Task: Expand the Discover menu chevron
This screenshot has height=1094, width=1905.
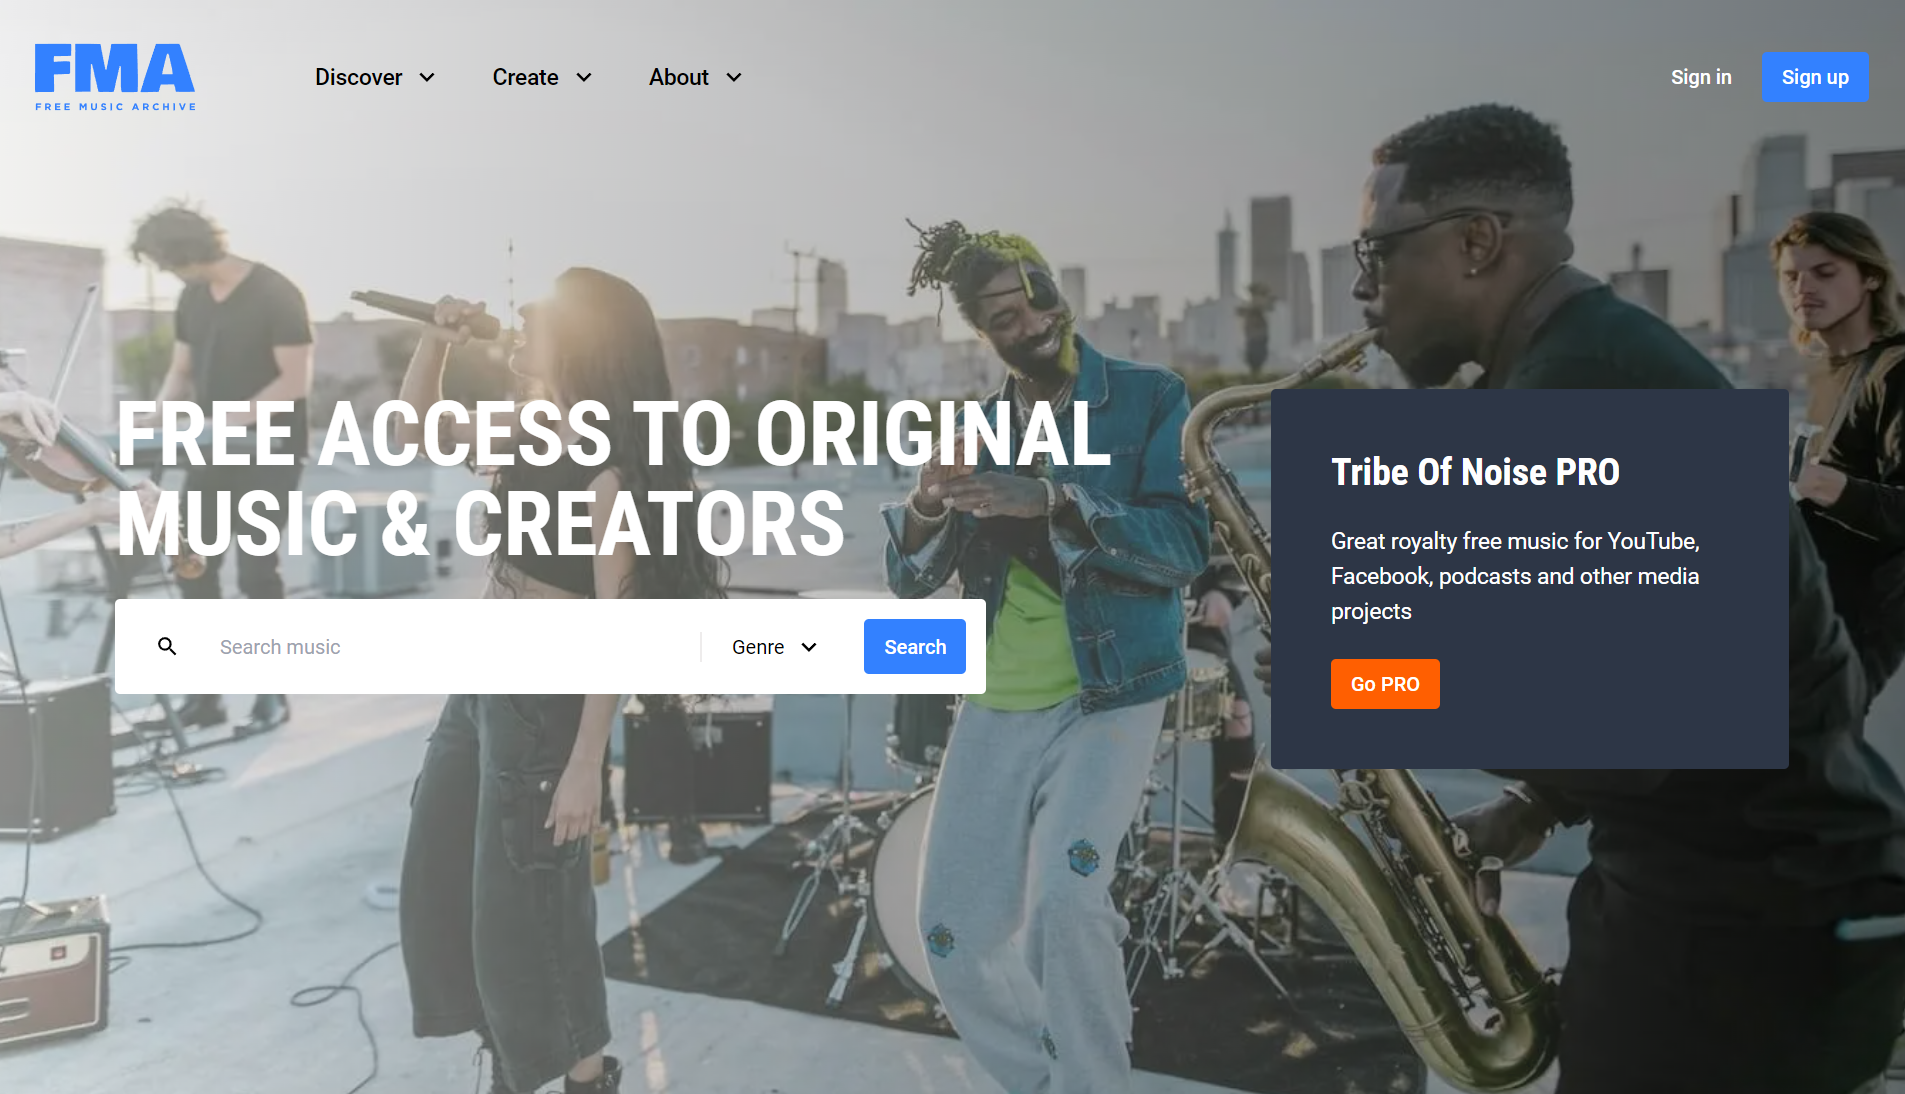Action: click(427, 77)
